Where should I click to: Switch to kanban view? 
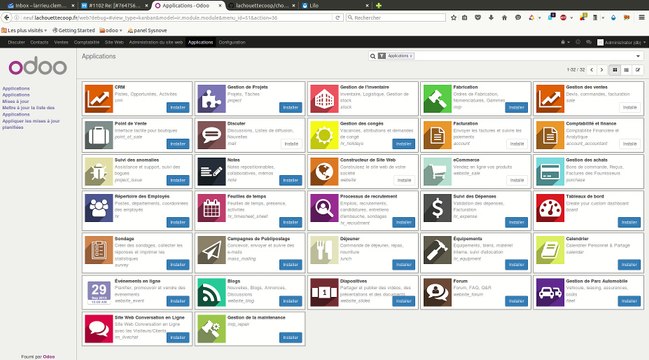coord(615,70)
